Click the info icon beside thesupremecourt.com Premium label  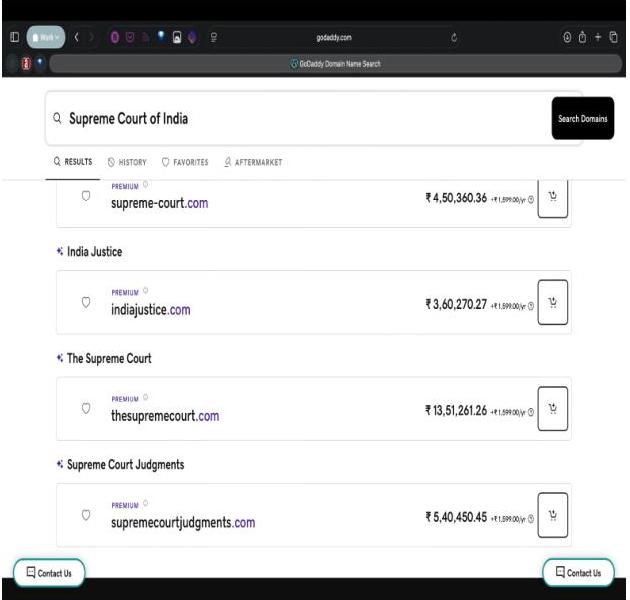click(145, 397)
